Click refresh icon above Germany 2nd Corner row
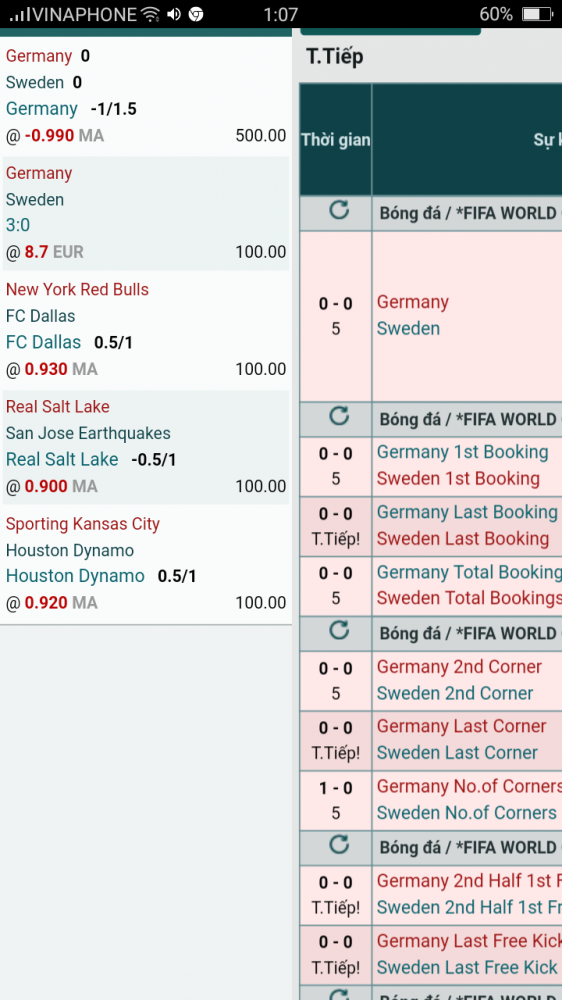Screen dimensions: 562x1000 (339, 630)
